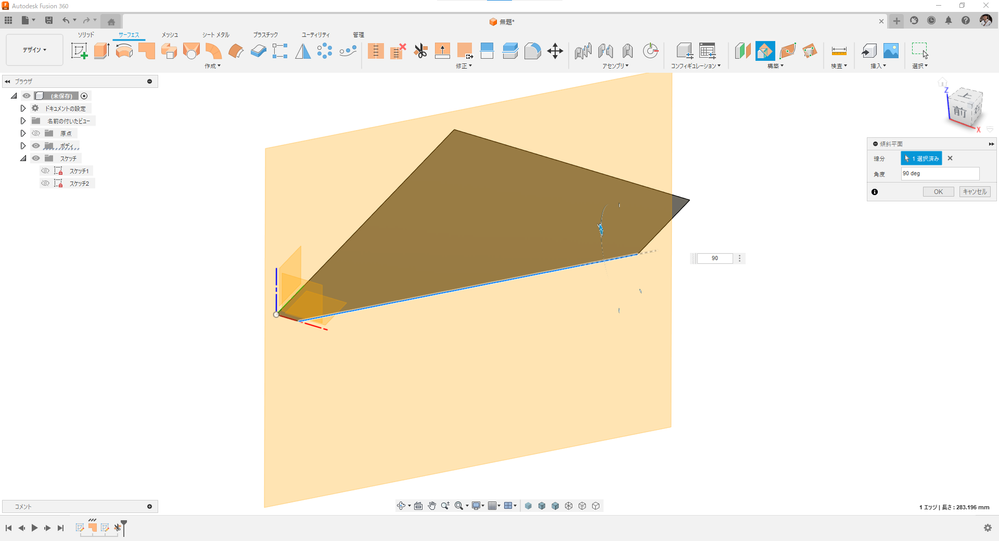Select the Ruled surface tool
Viewport: 999px width, 541px height.
click(x=213, y=51)
